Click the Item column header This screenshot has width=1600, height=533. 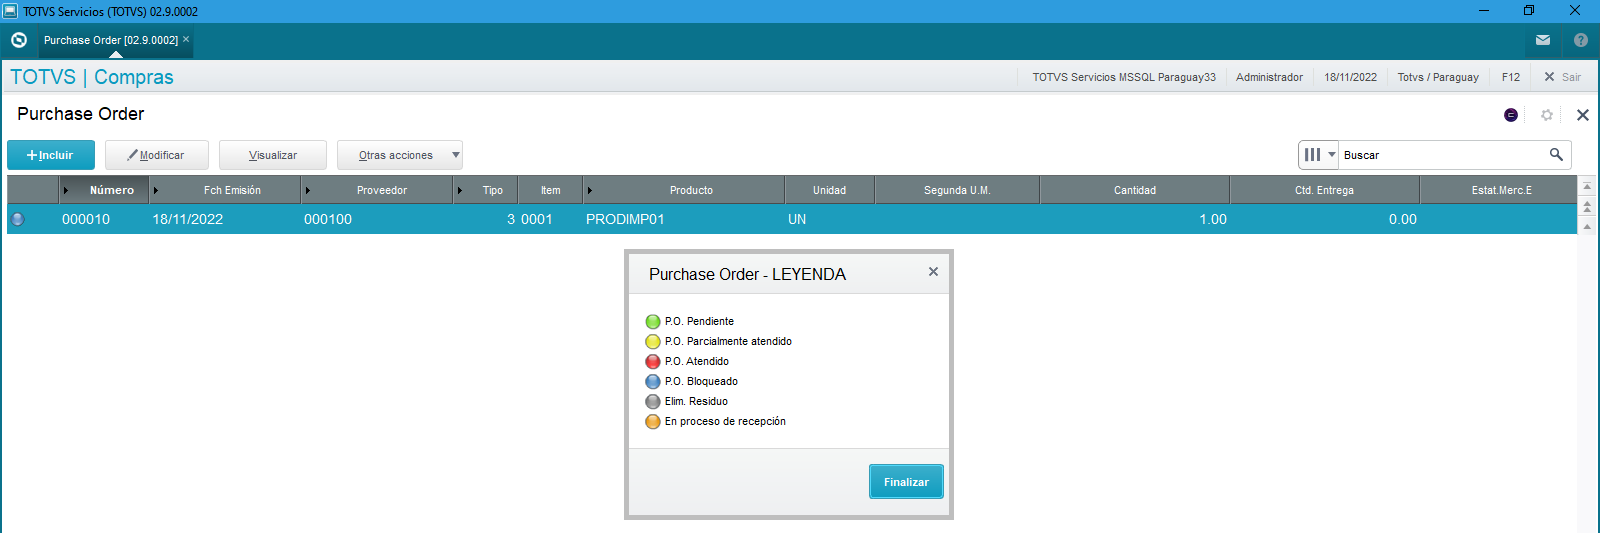tap(550, 190)
